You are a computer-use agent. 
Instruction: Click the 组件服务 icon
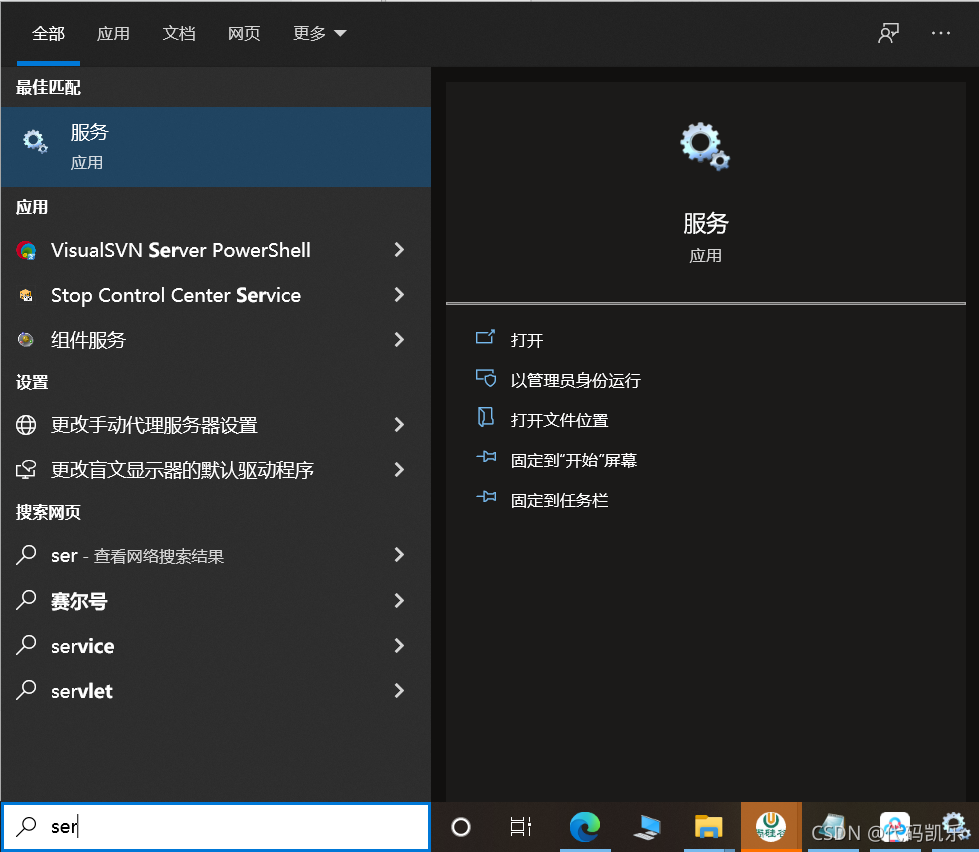pos(26,340)
